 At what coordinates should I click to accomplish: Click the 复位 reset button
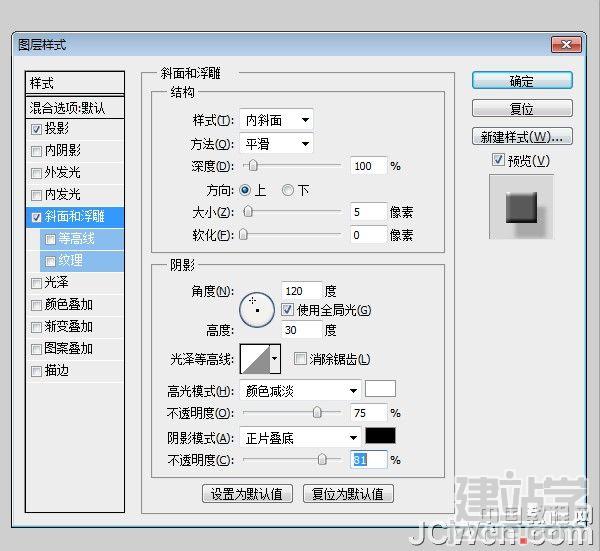click(522, 109)
